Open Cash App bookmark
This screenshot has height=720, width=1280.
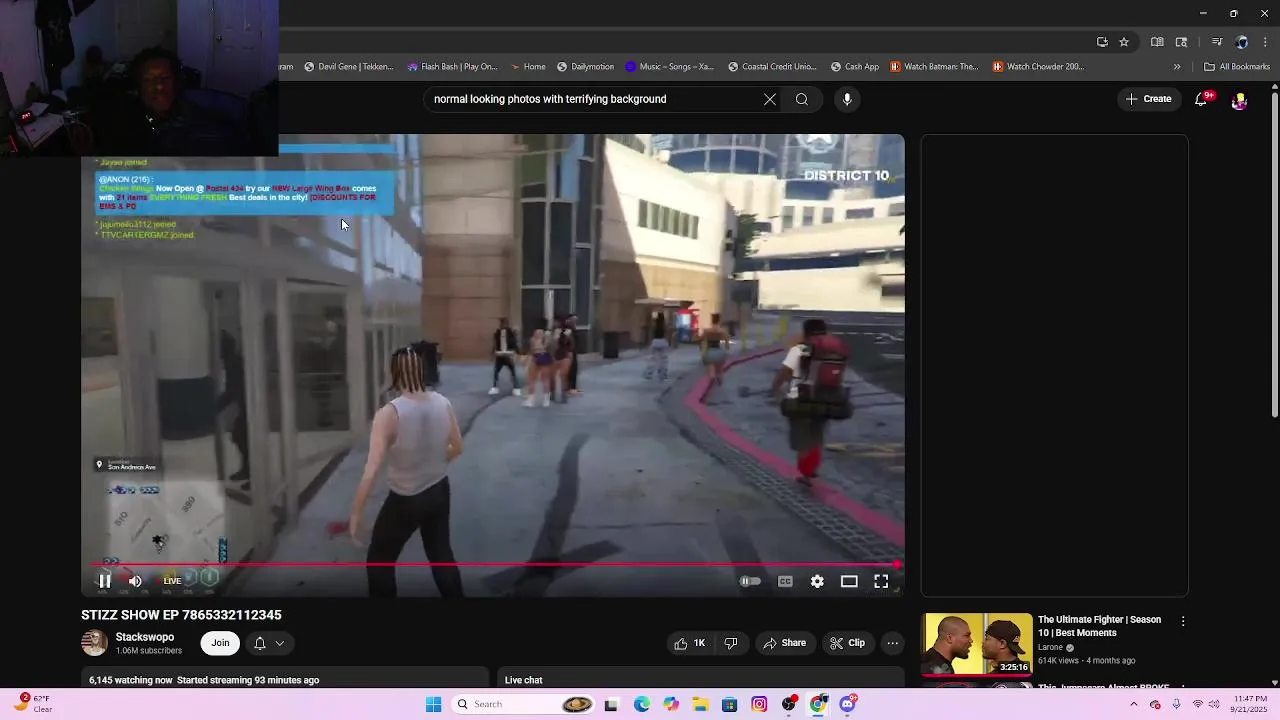[x=855, y=67]
